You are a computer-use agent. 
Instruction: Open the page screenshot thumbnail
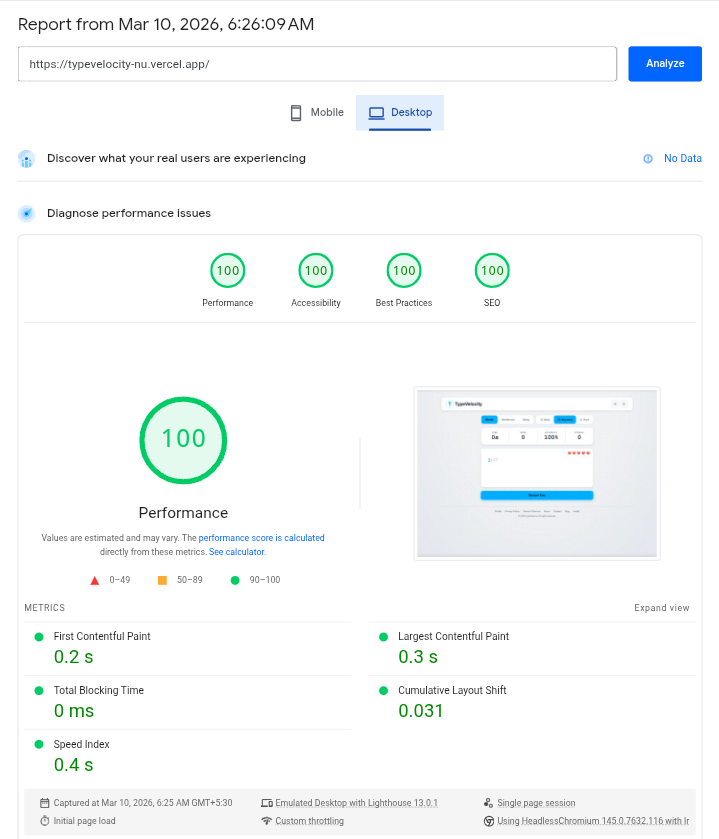pos(537,473)
